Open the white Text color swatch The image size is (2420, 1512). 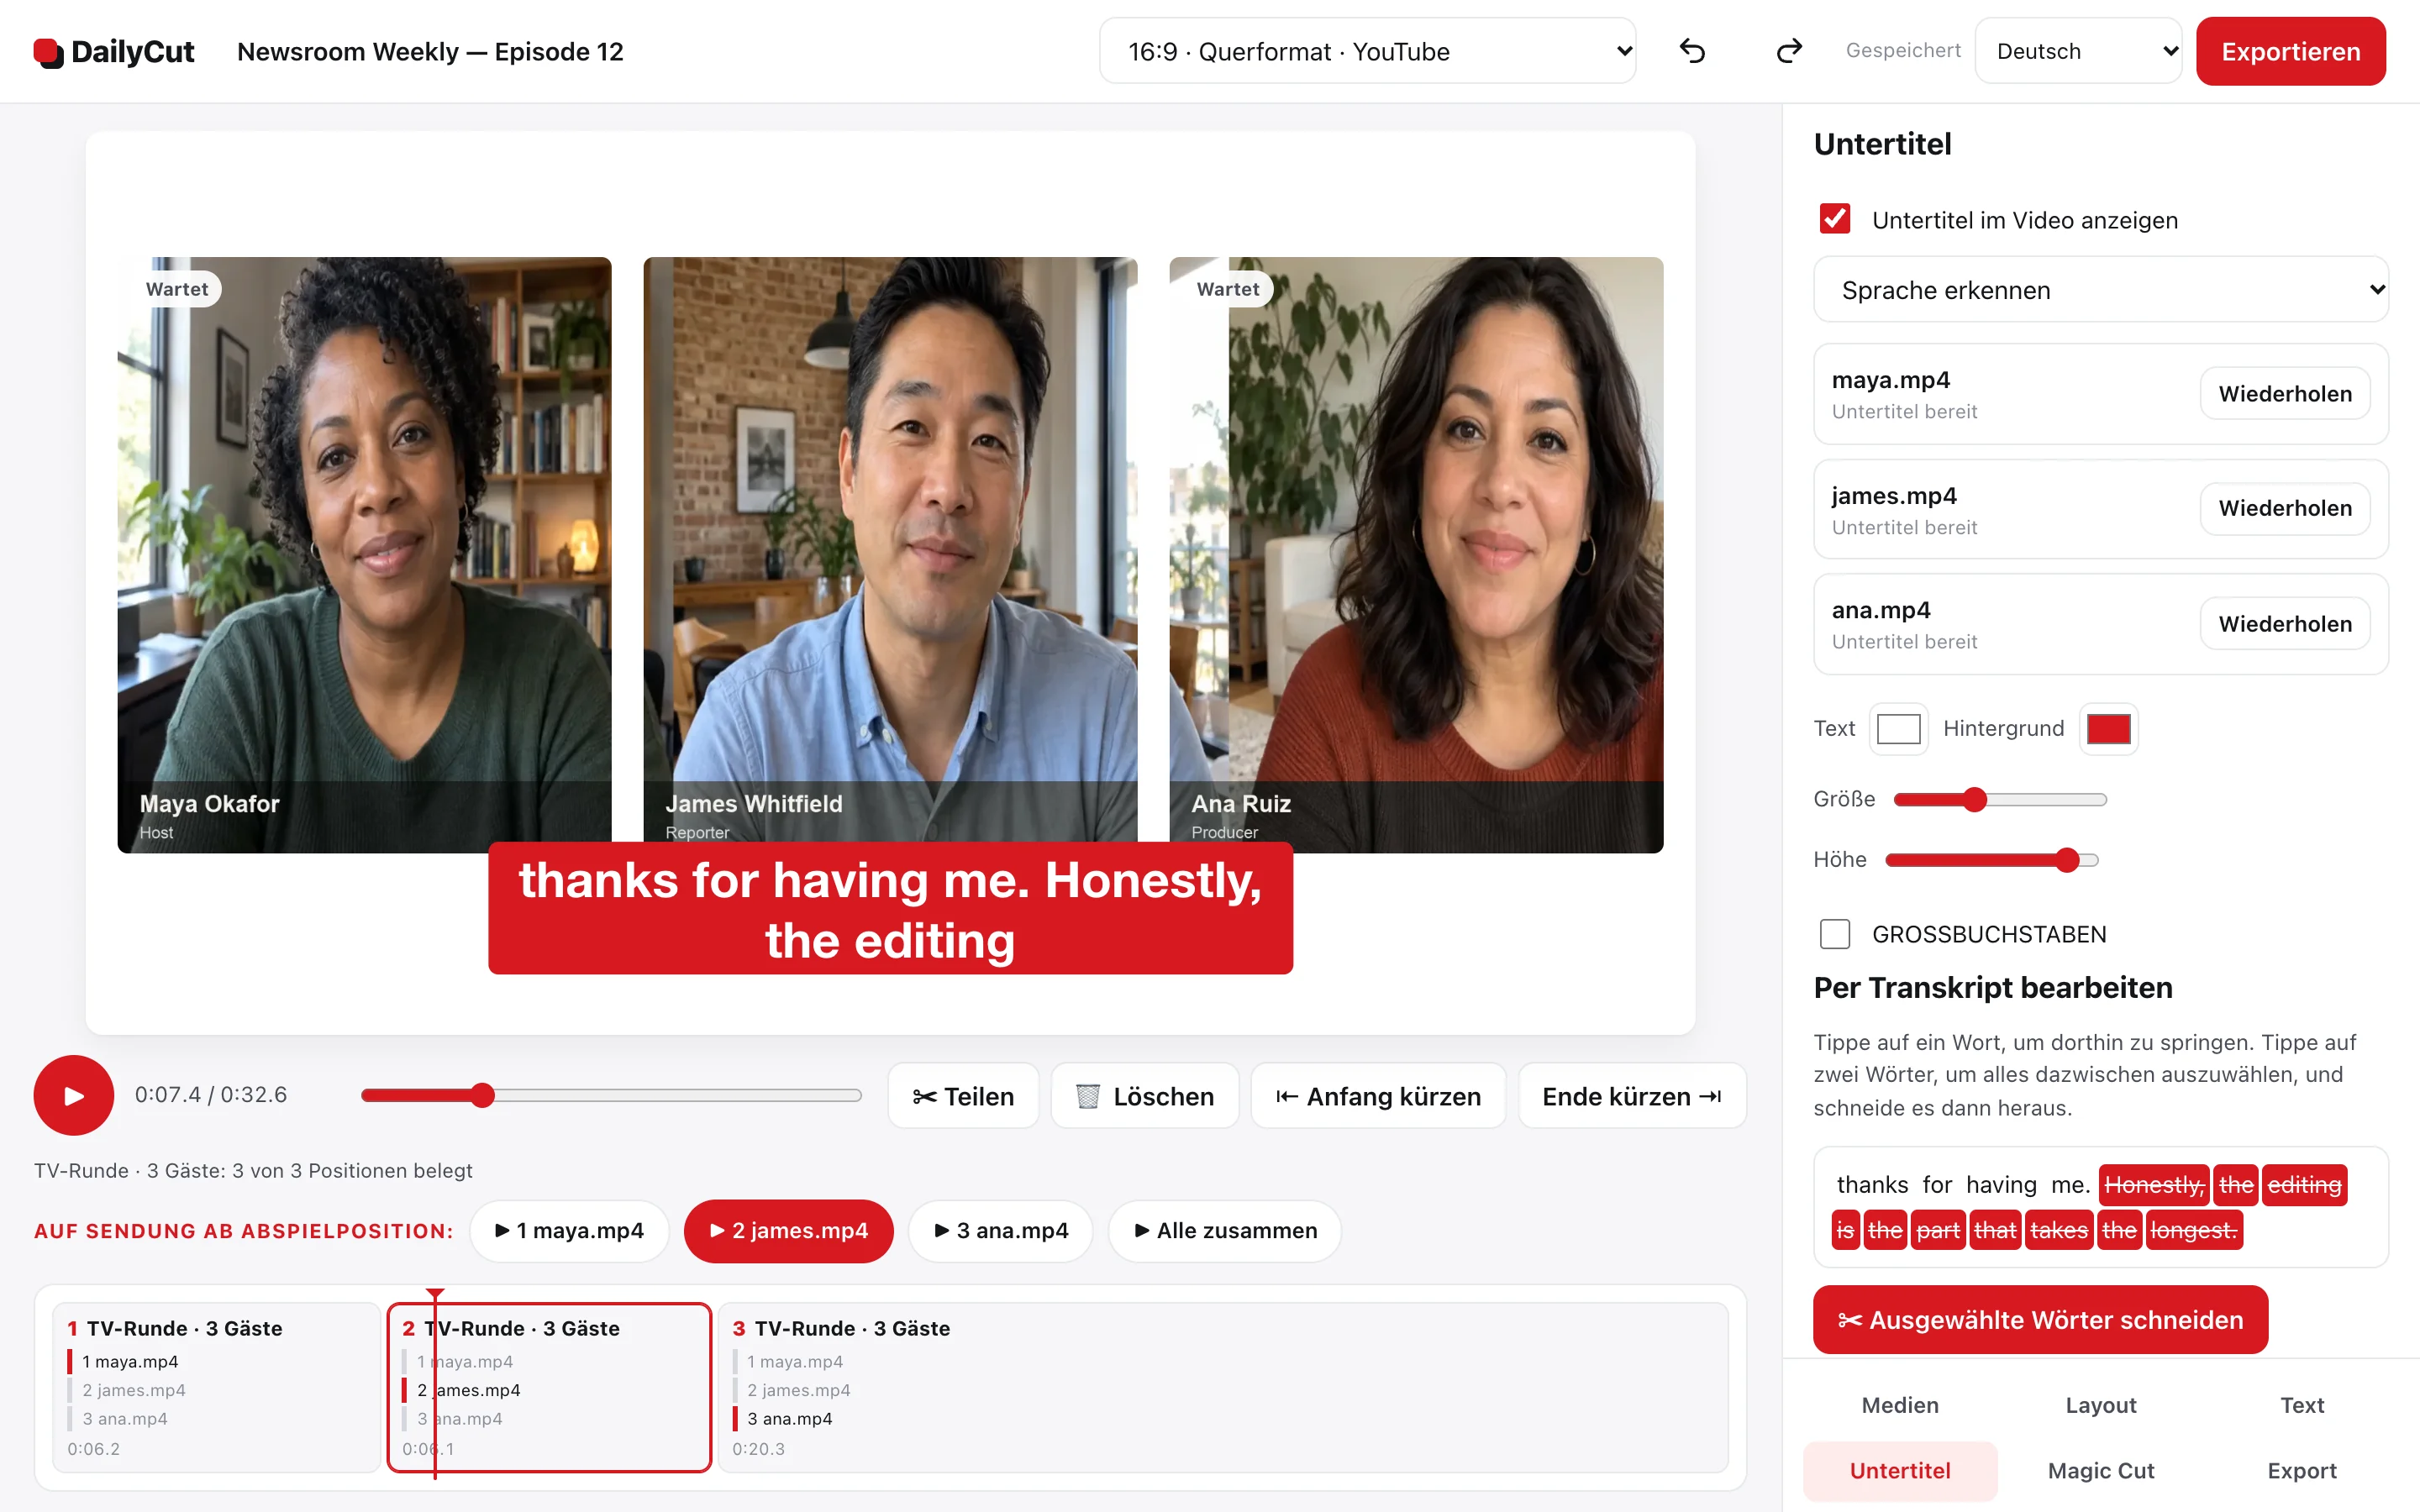pos(1898,728)
